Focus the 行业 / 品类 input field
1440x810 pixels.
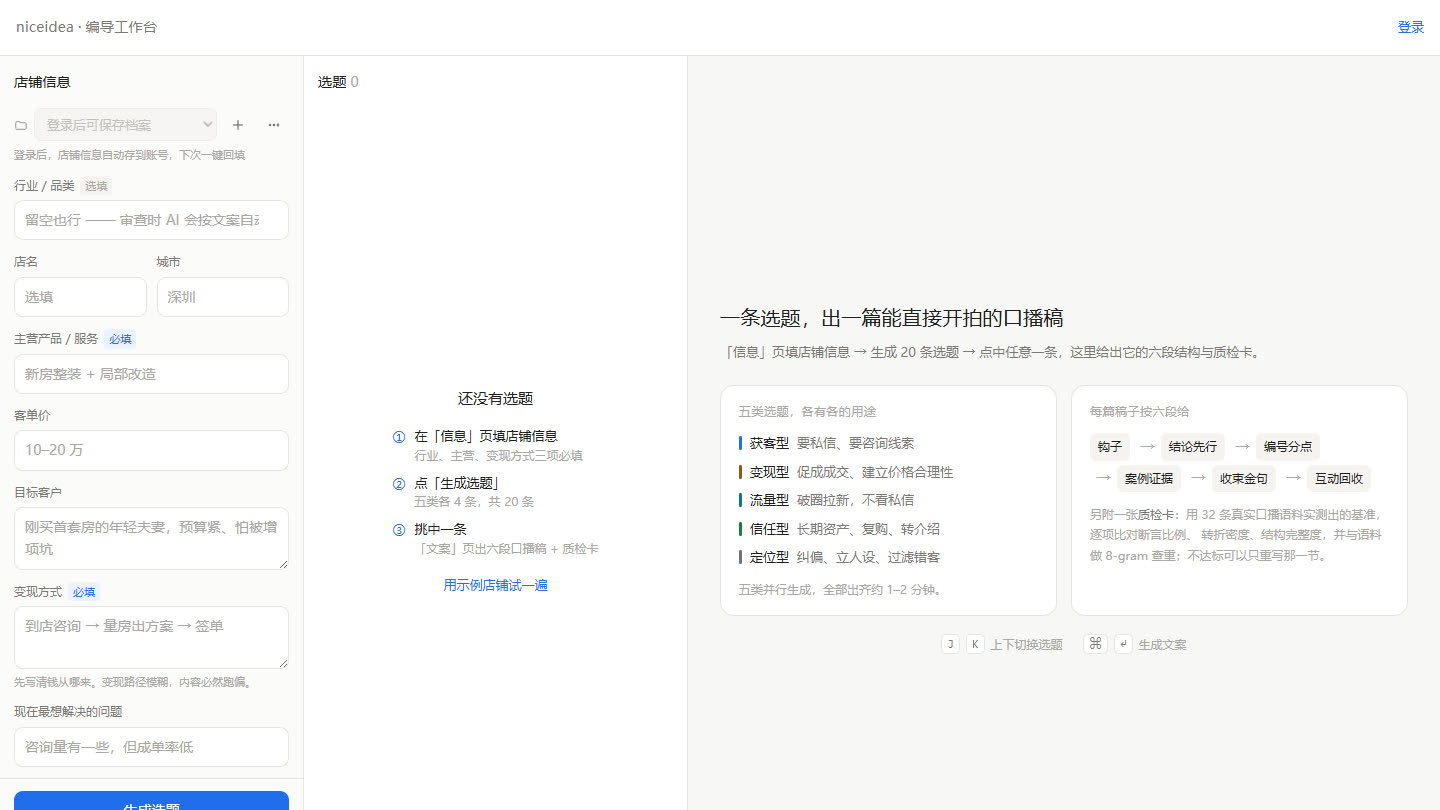pyautogui.click(x=151, y=220)
